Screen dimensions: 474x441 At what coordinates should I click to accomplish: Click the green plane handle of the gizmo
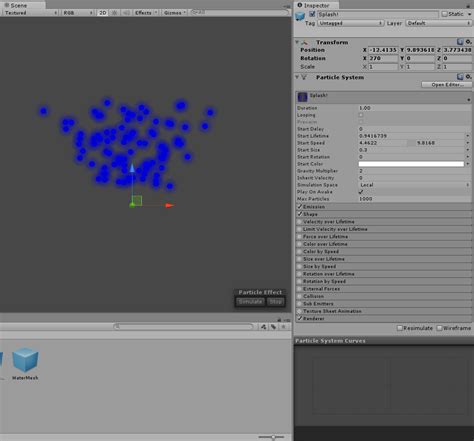(137, 200)
